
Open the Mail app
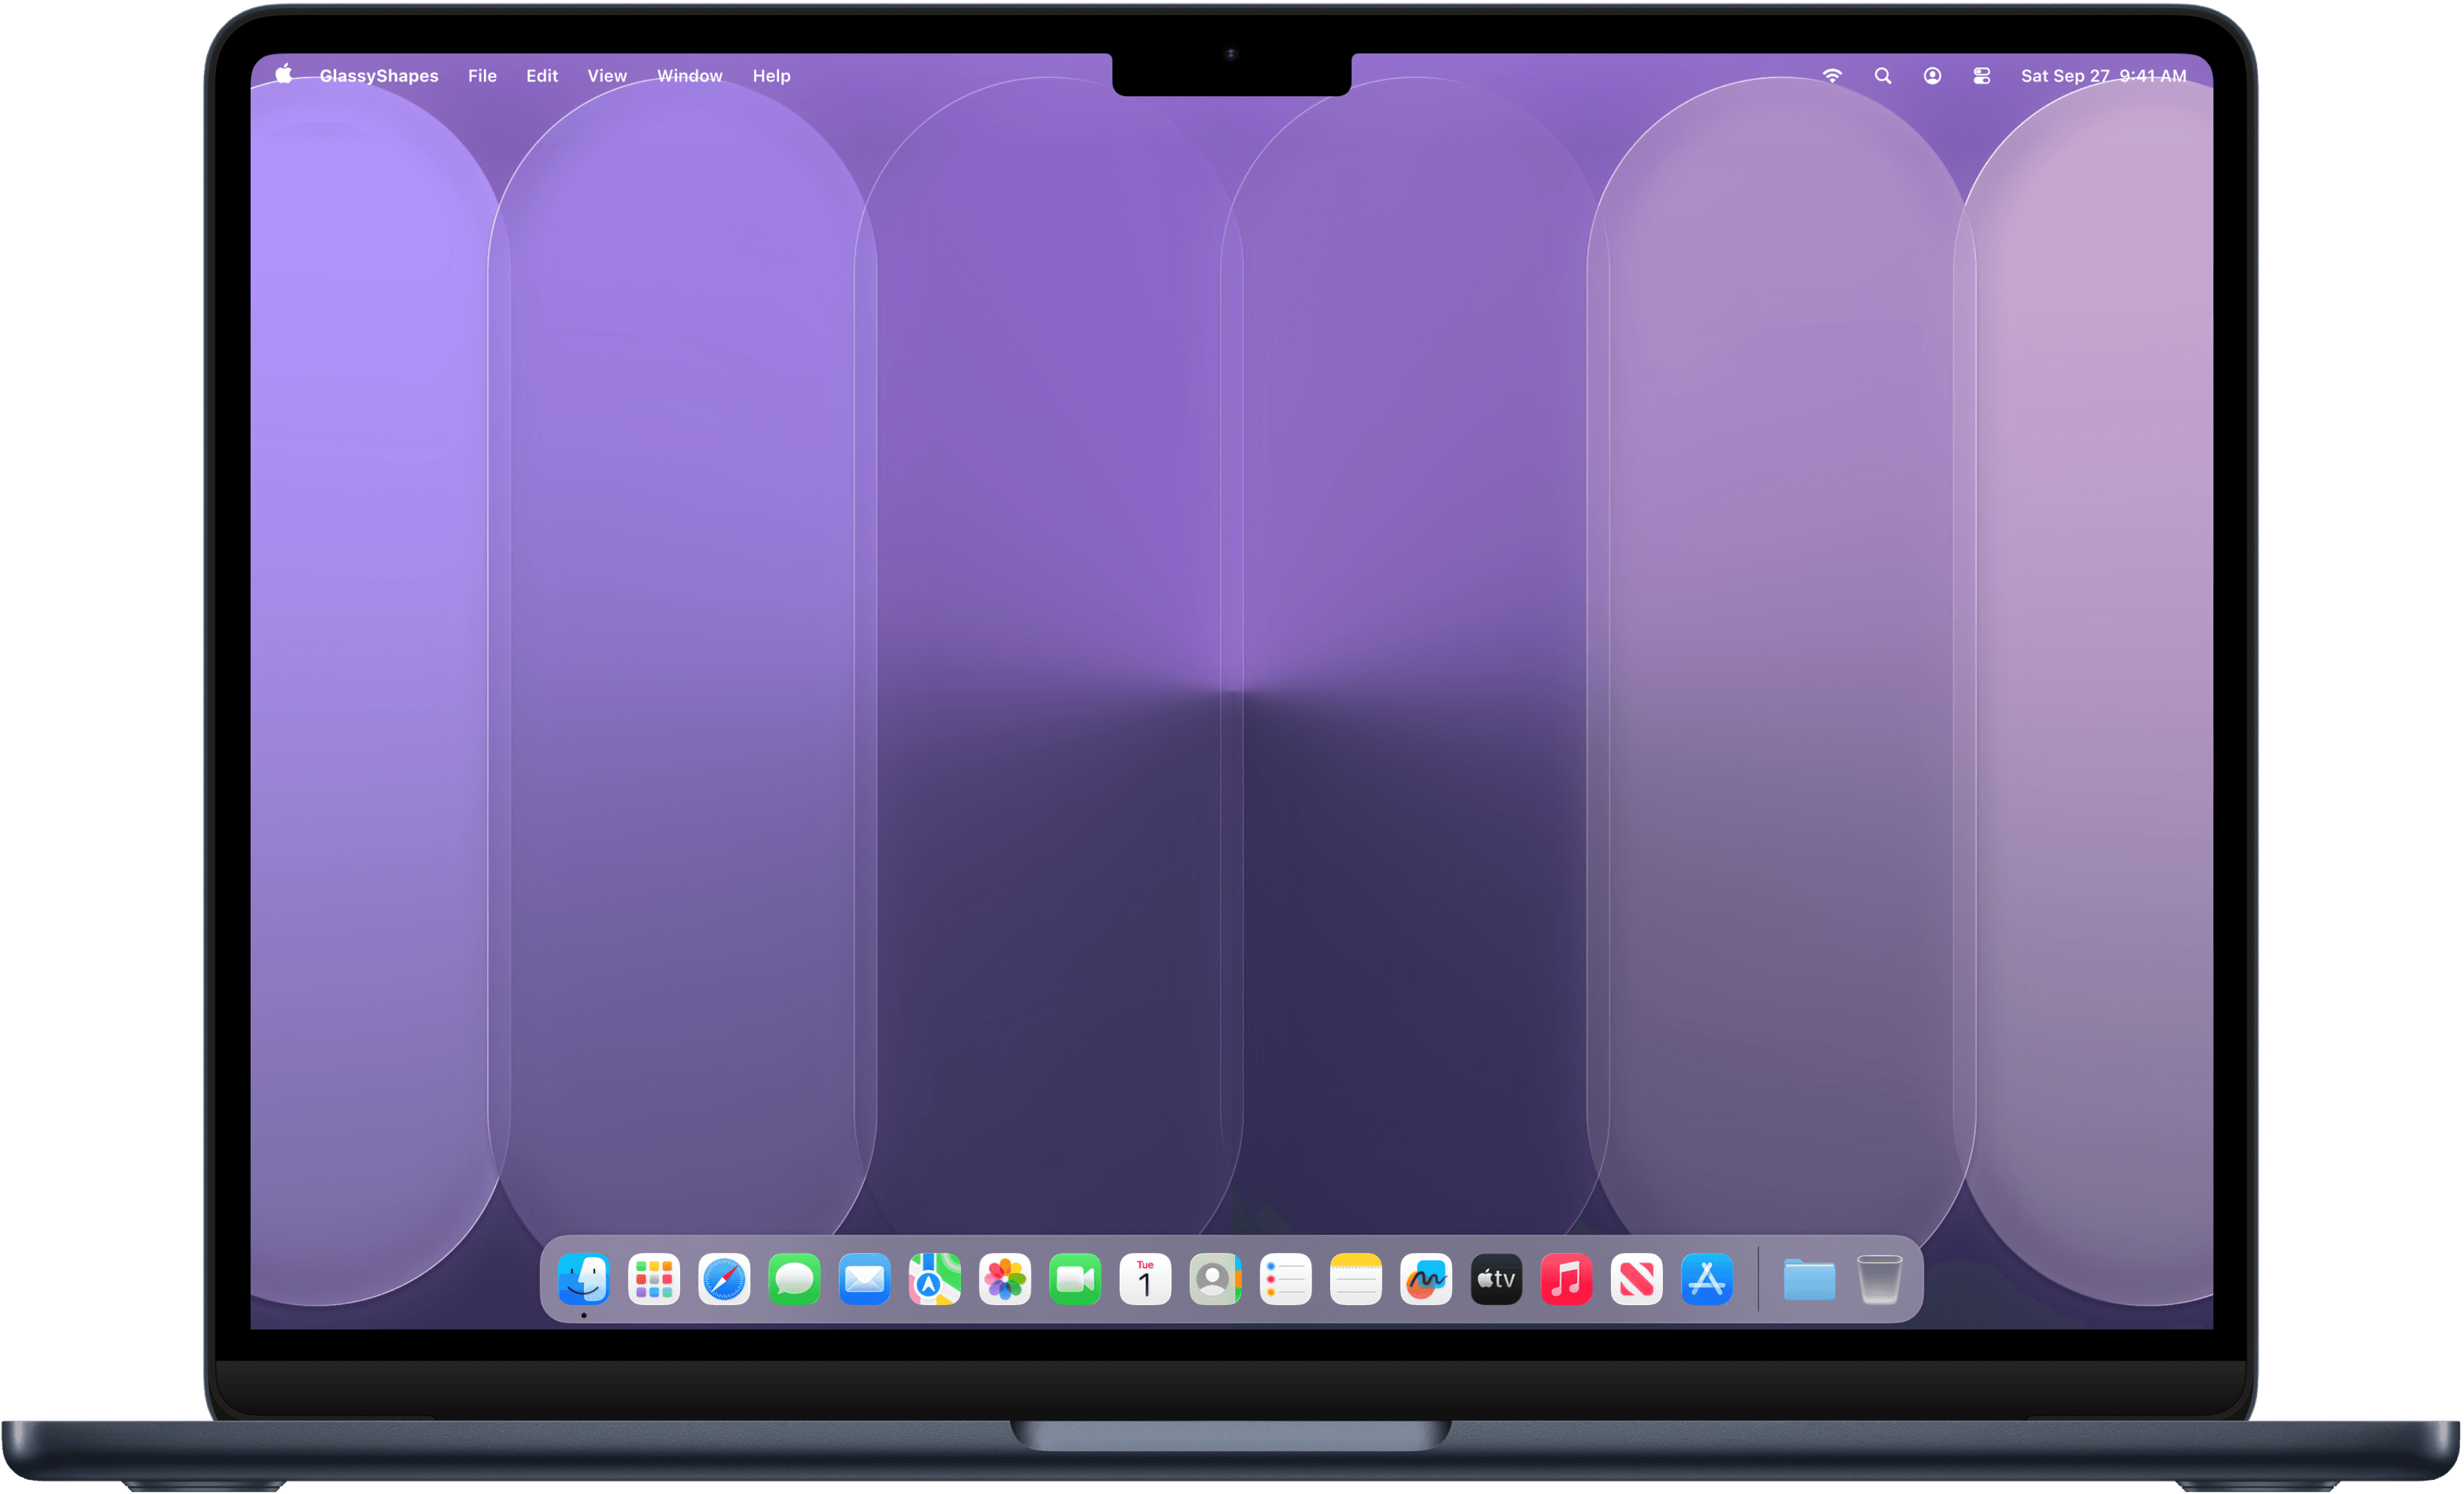coord(864,1280)
